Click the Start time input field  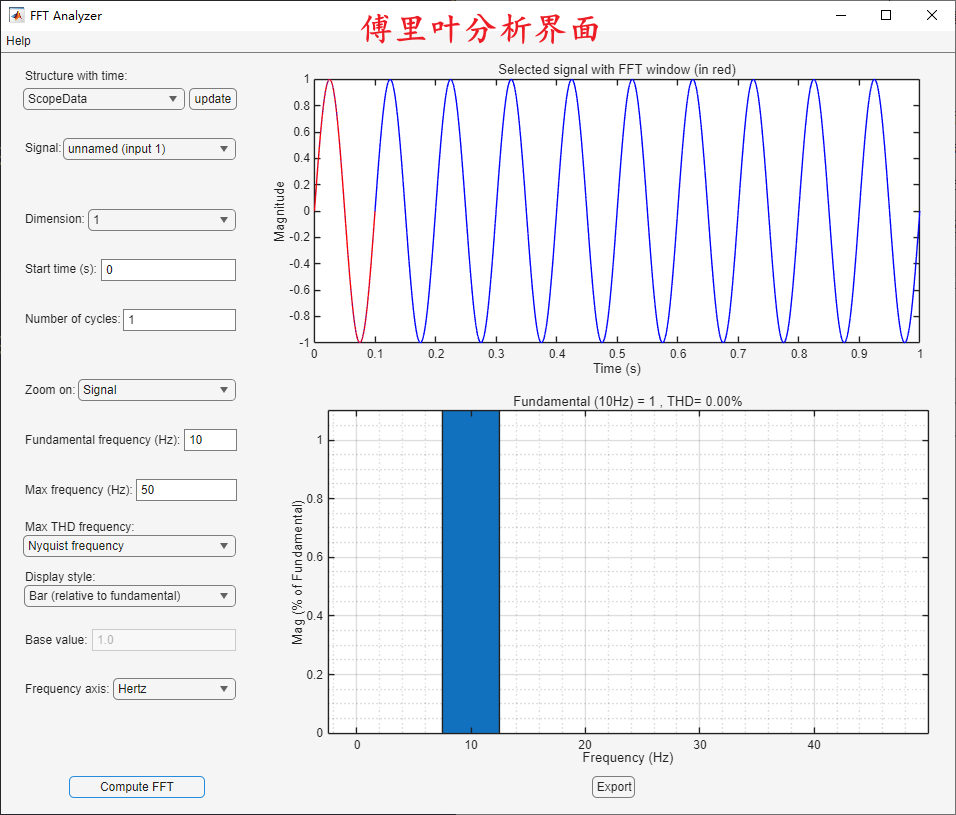click(167, 269)
